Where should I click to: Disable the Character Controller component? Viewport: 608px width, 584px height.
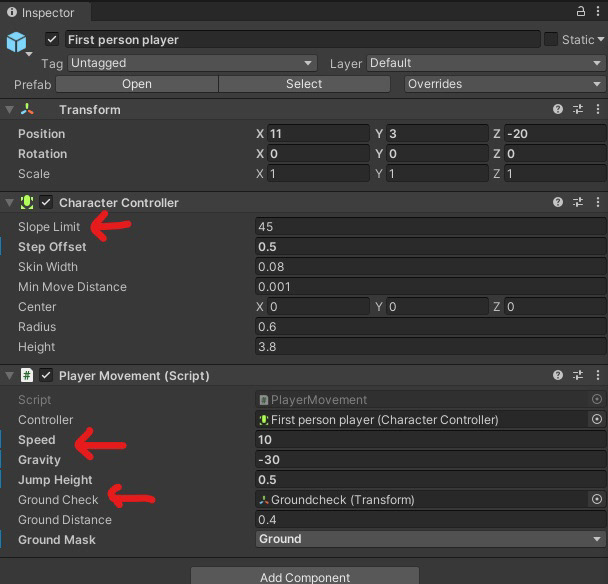pos(46,202)
